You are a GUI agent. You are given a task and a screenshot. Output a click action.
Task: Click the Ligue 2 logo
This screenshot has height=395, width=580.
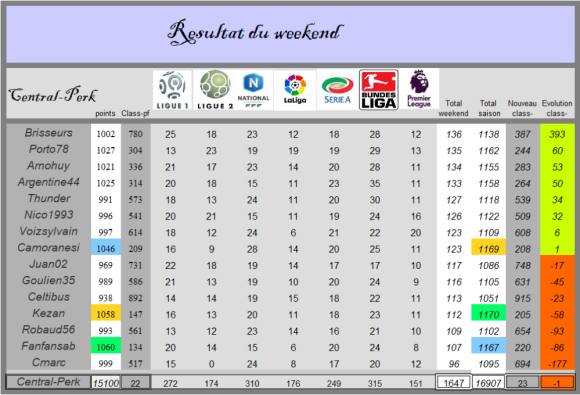215,90
